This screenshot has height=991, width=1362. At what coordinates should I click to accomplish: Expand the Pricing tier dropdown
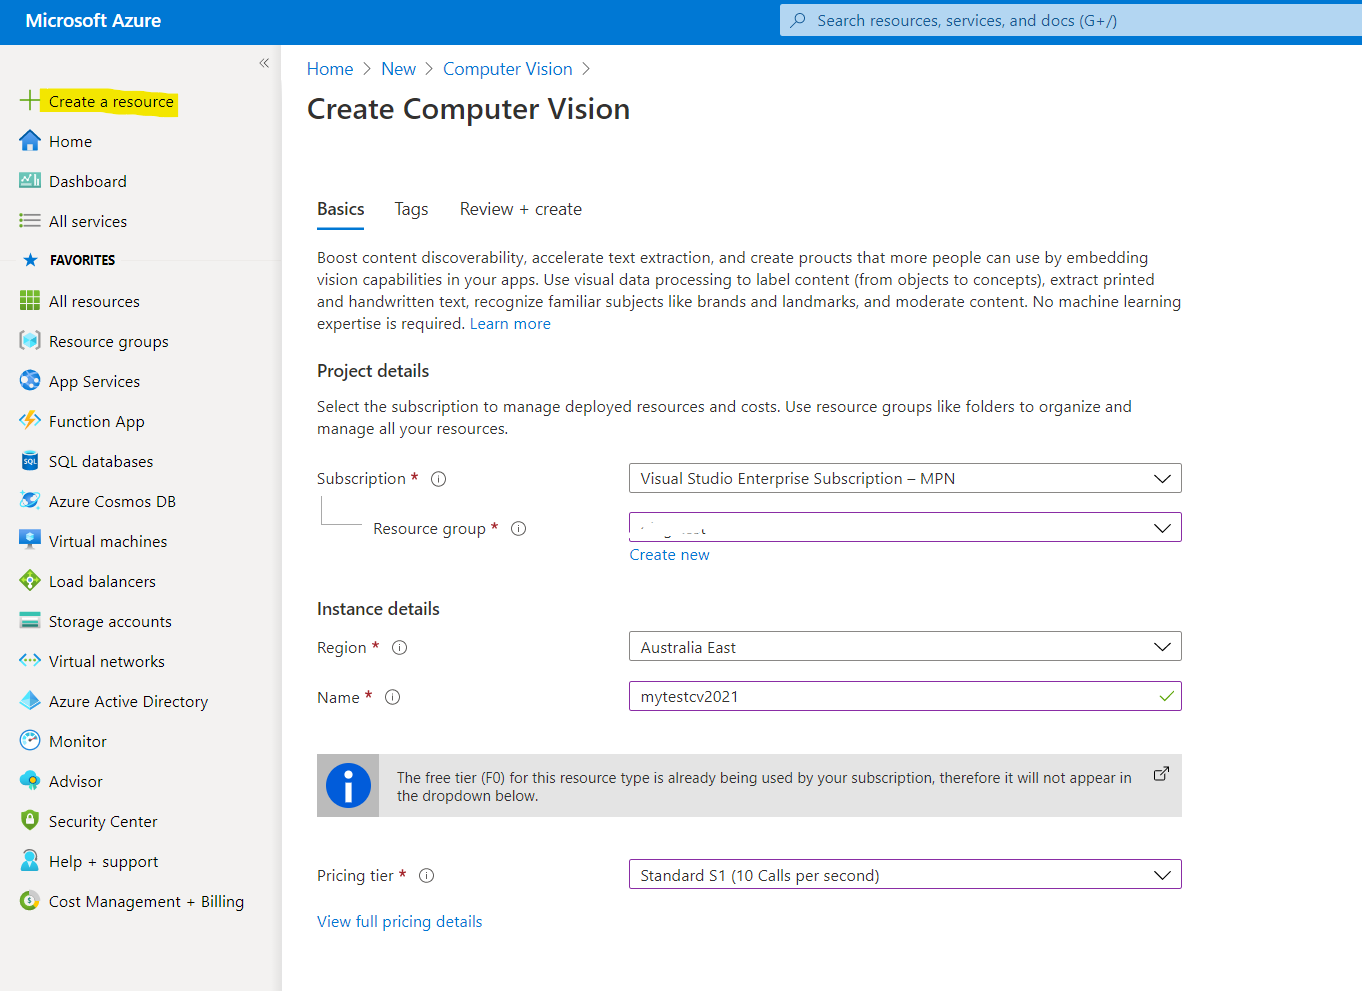tap(904, 875)
